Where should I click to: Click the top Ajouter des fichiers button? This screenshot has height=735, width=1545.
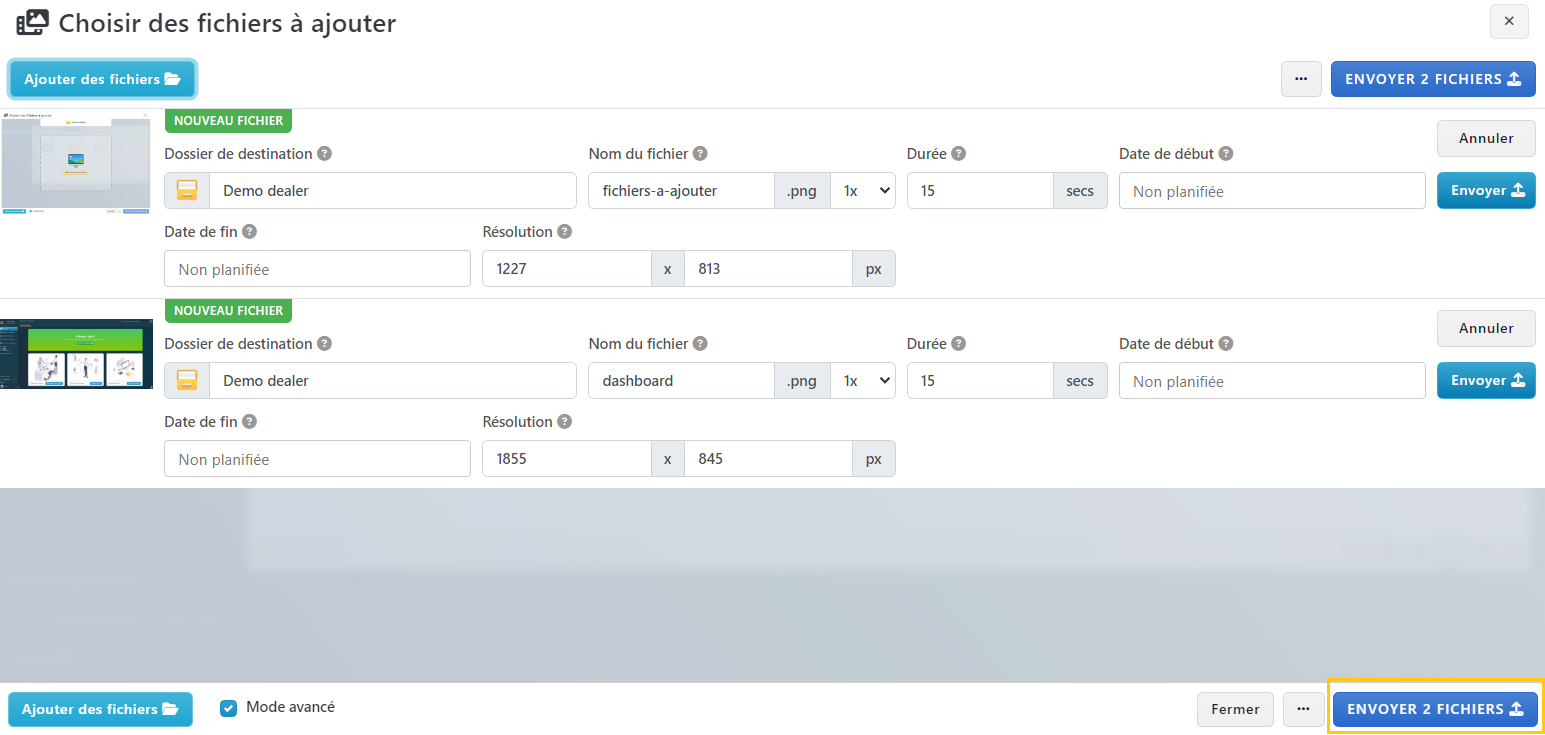click(102, 79)
